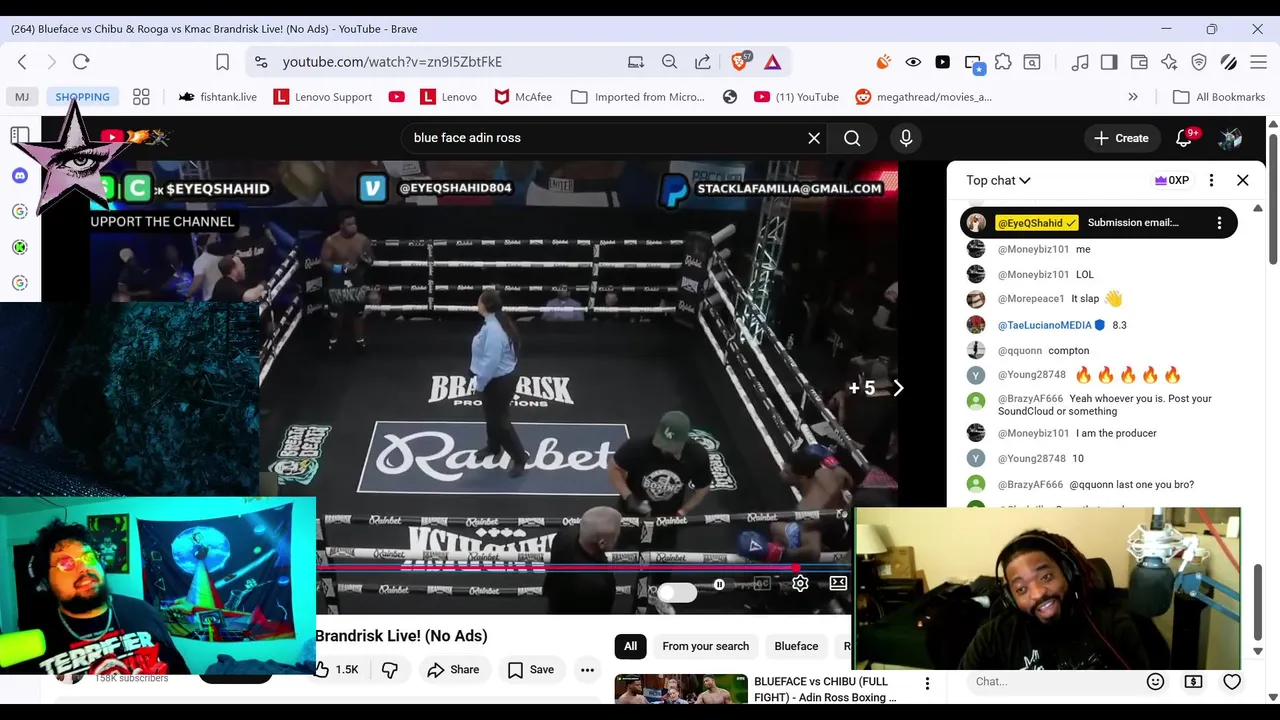Open the emoji picker in live chat
The width and height of the screenshot is (1280, 720).
1155,681
